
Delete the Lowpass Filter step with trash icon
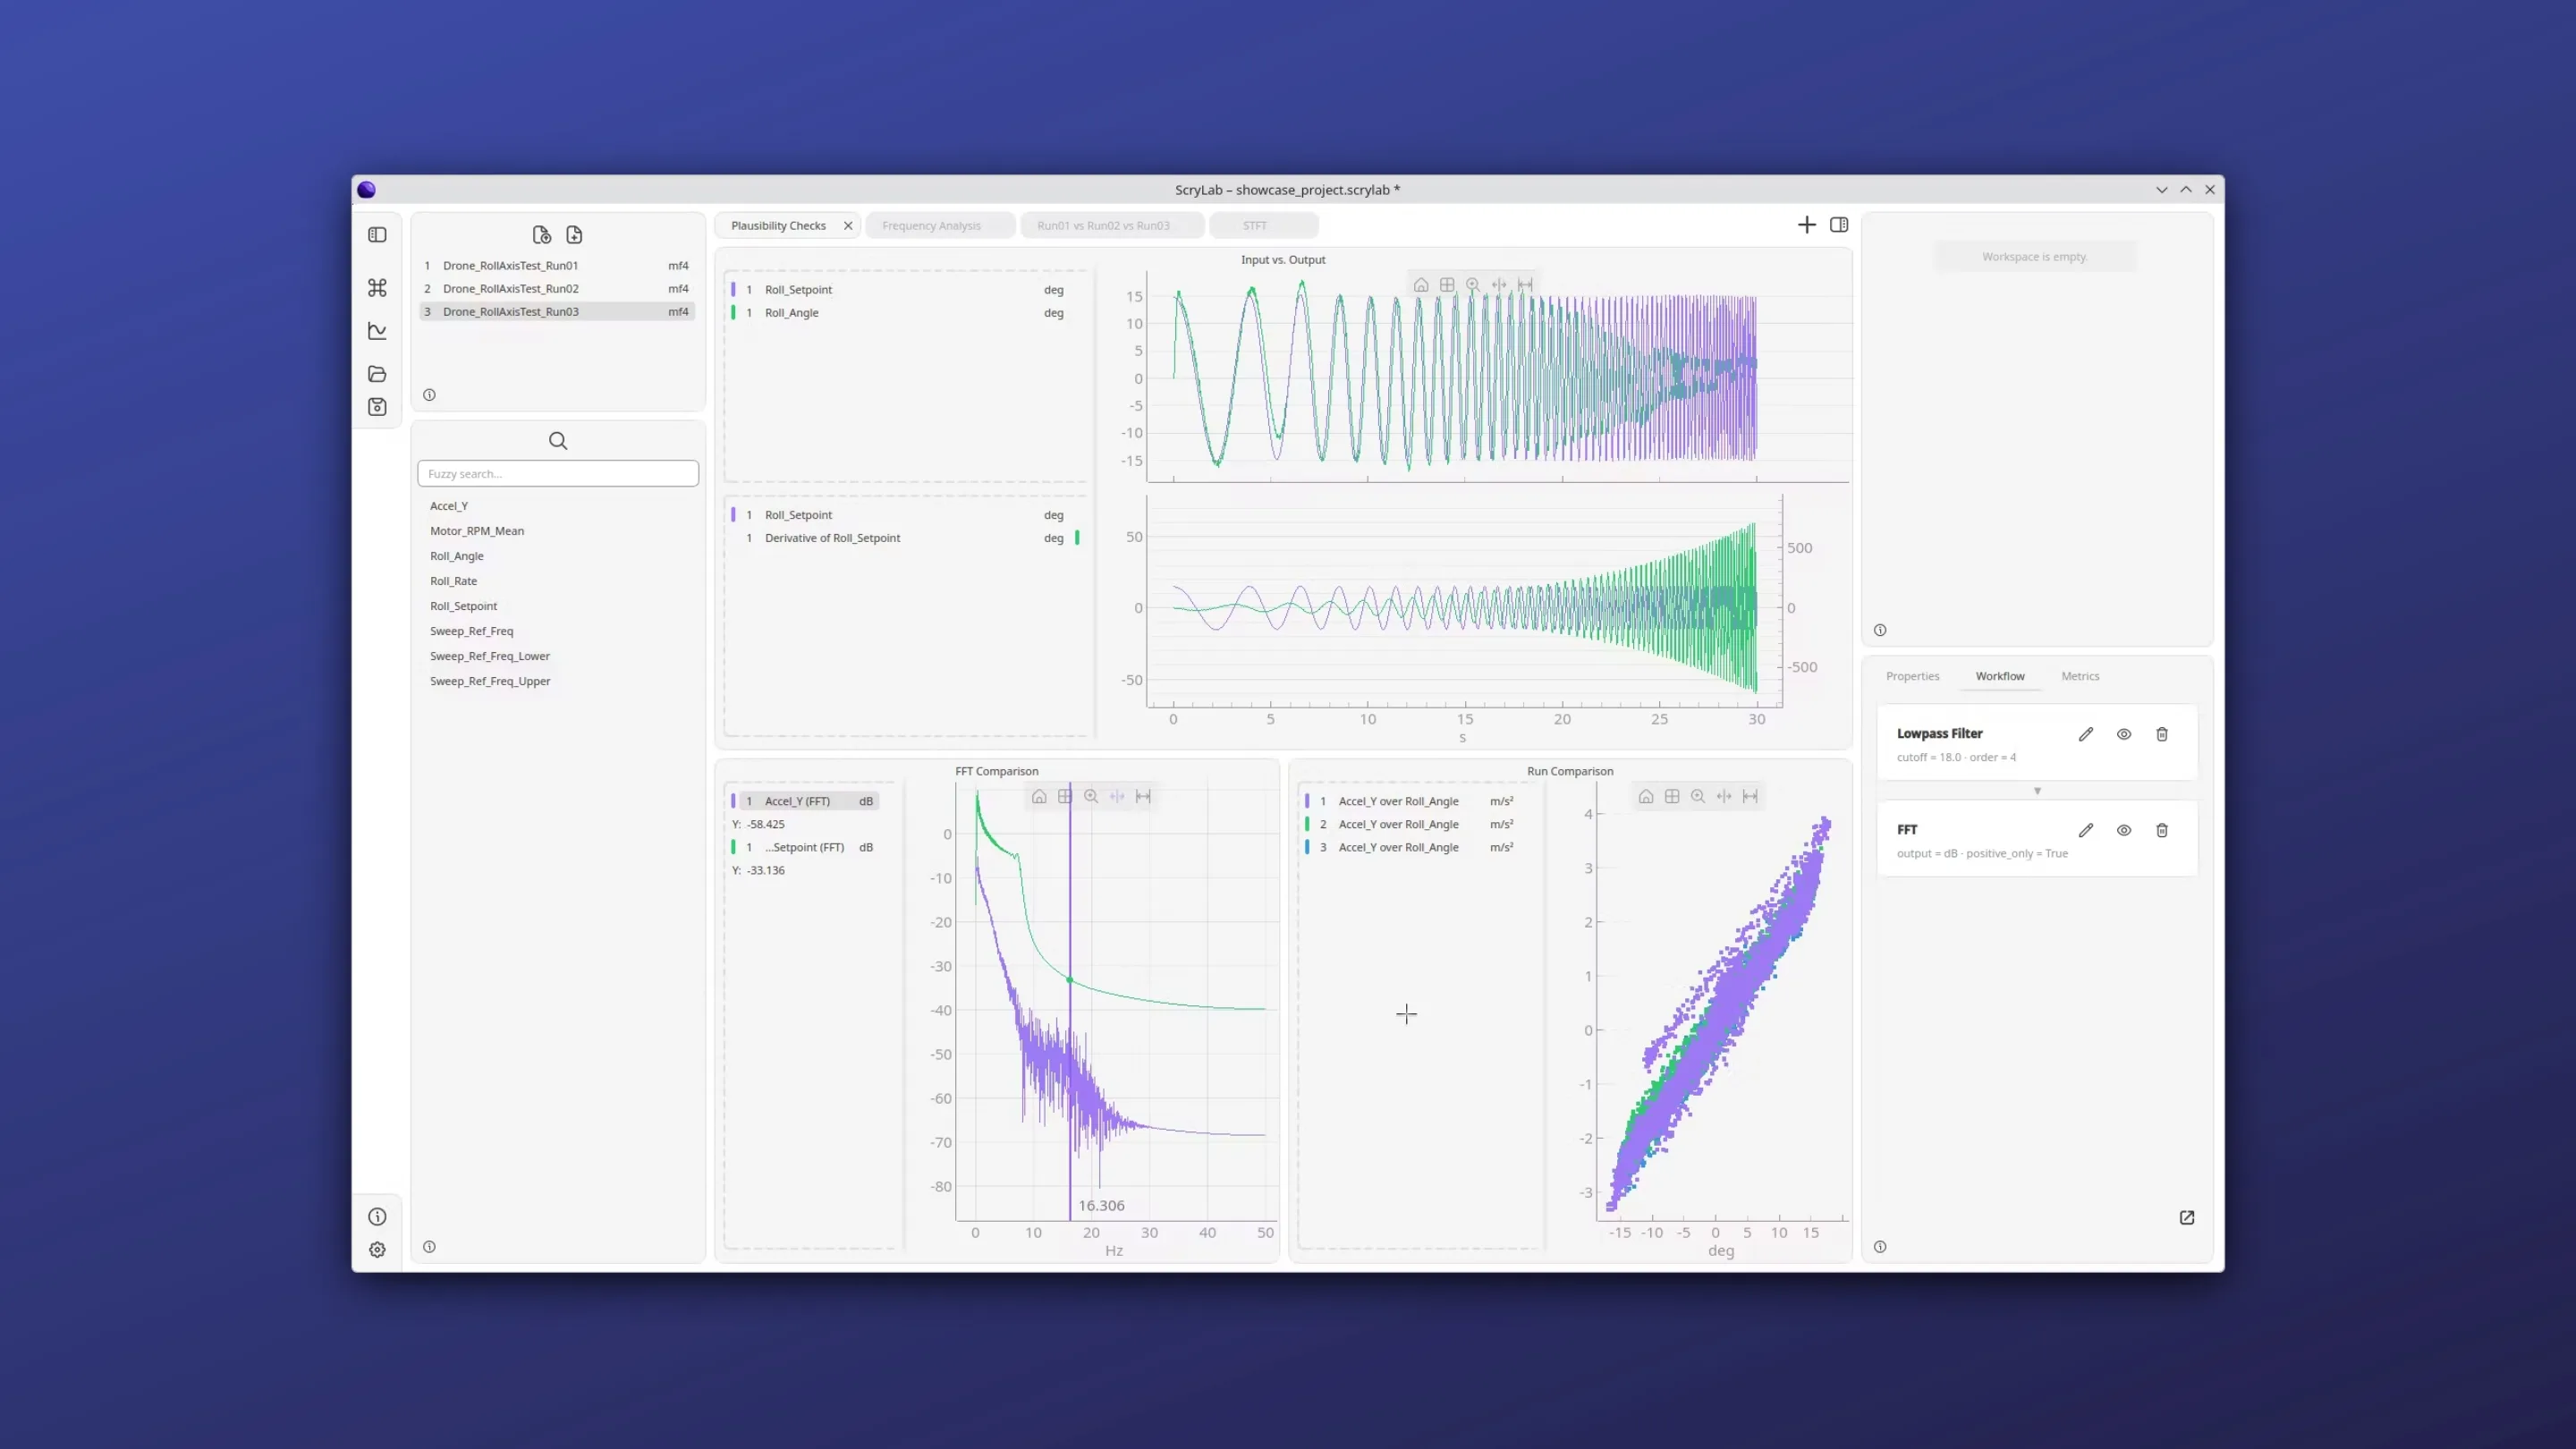[x=2162, y=734]
